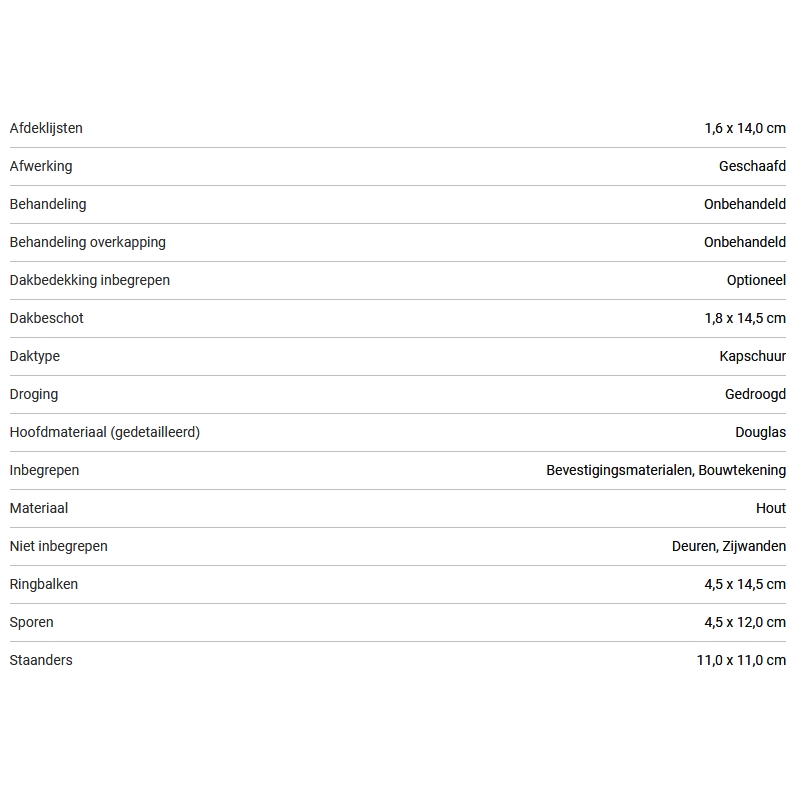Select the Kapschuur value

point(752,356)
